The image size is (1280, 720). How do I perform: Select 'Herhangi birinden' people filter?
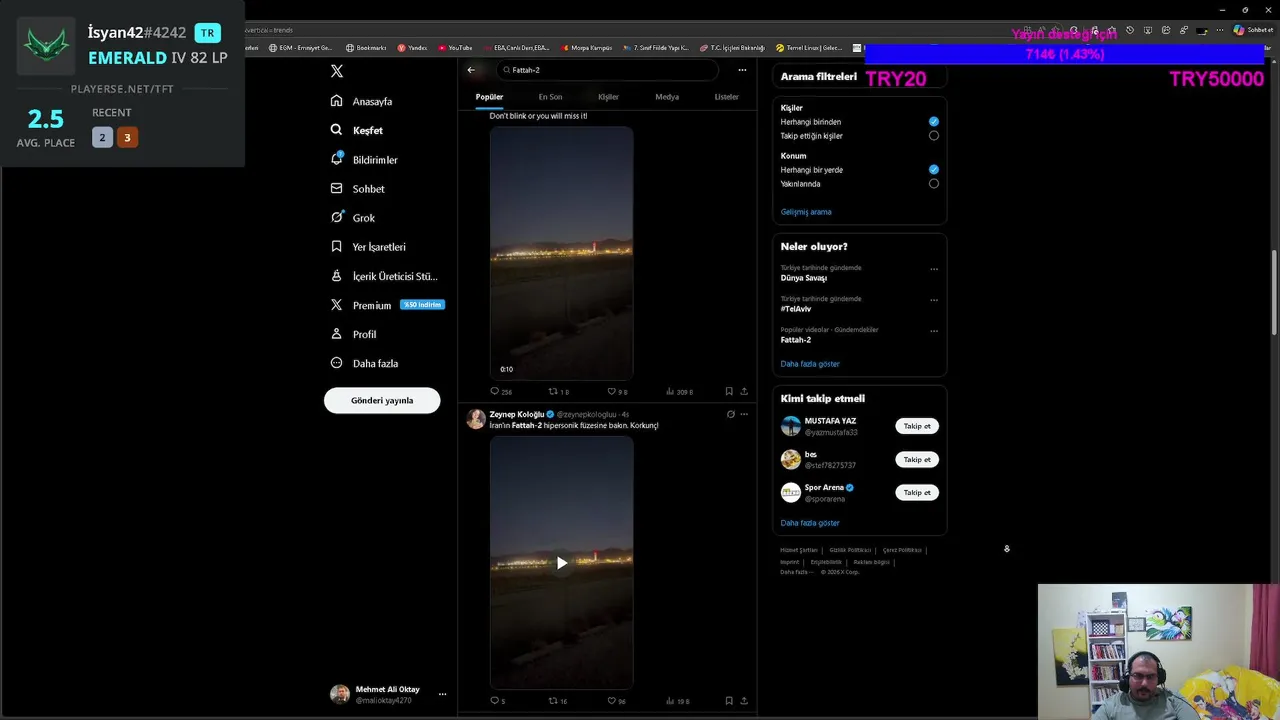pyautogui.click(x=934, y=122)
